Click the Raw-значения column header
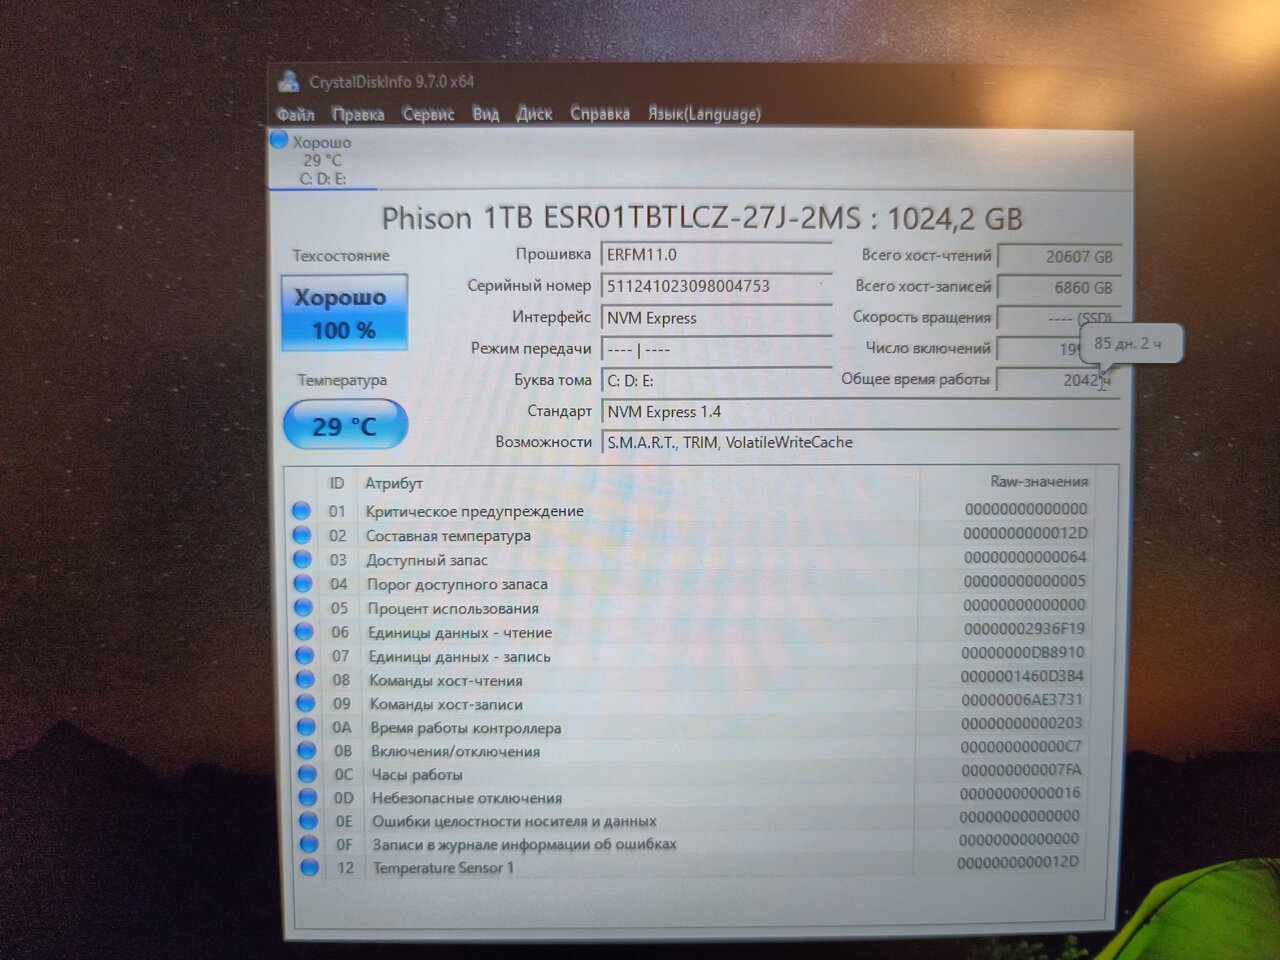1280x960 pixels. pos(1038,482)
